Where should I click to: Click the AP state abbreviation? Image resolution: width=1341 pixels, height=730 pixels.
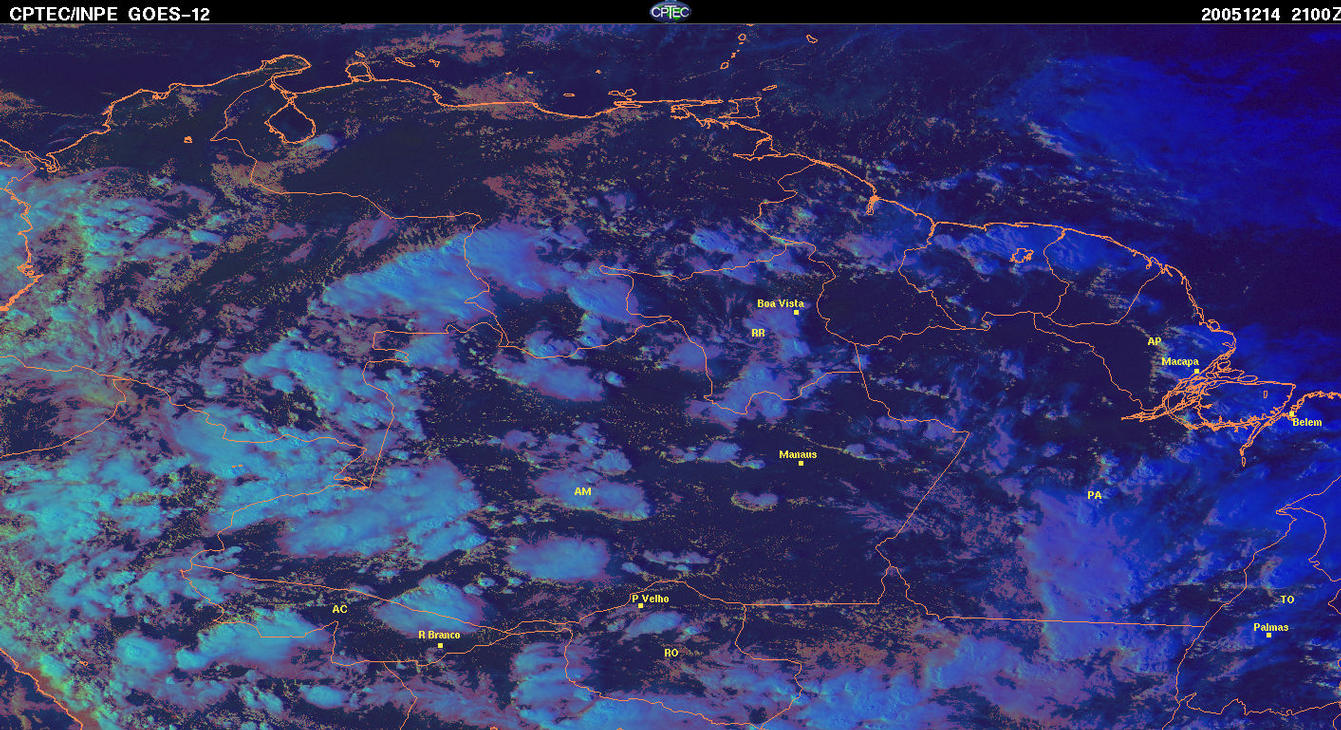[1154, 341]
